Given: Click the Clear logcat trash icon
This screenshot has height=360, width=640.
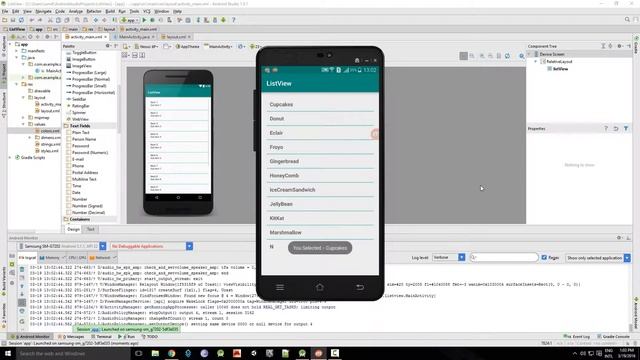Looking at the screenshot, I should [x=22, y=269].
